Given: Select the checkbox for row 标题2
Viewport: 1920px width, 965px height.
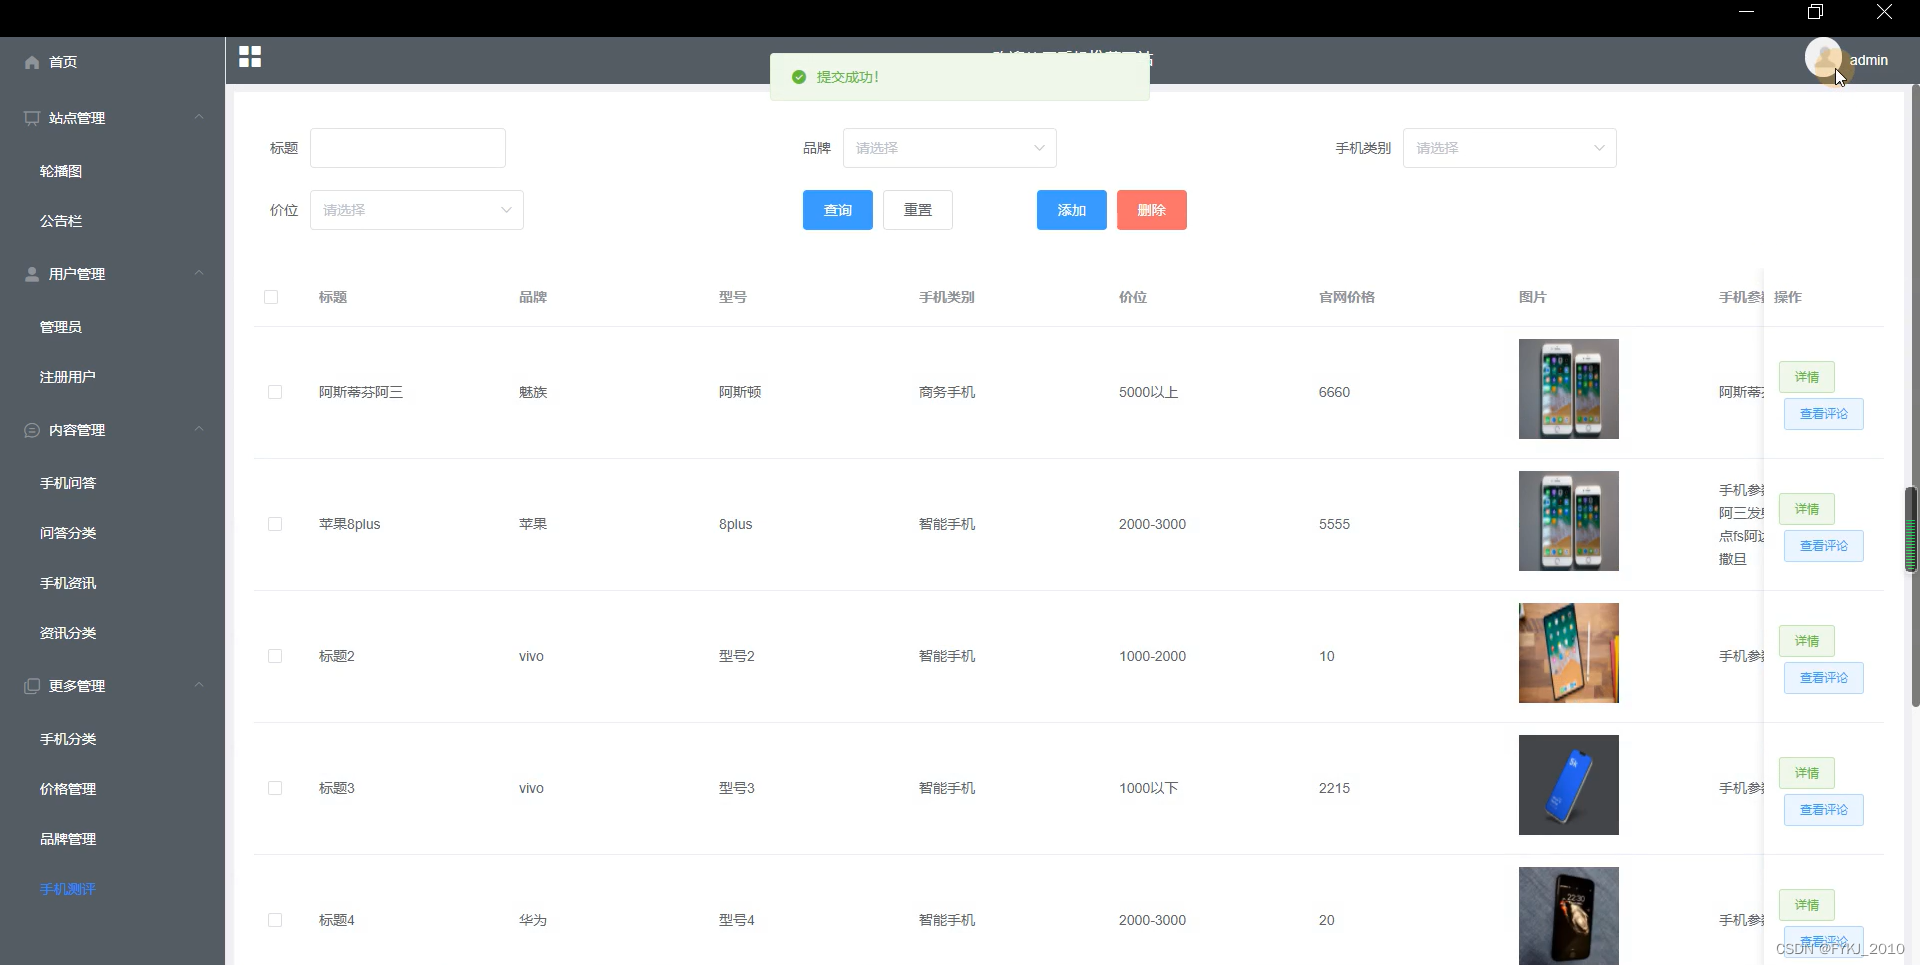Looking at the screenshot, I should [275, 656].
